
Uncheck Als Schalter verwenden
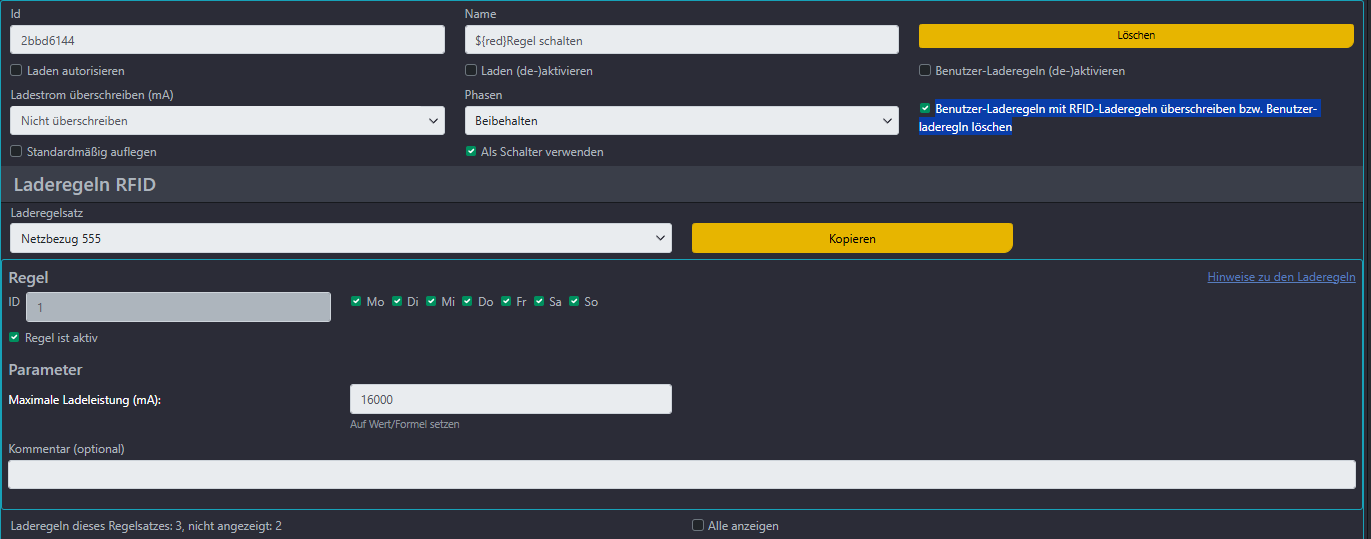point(471,152)
